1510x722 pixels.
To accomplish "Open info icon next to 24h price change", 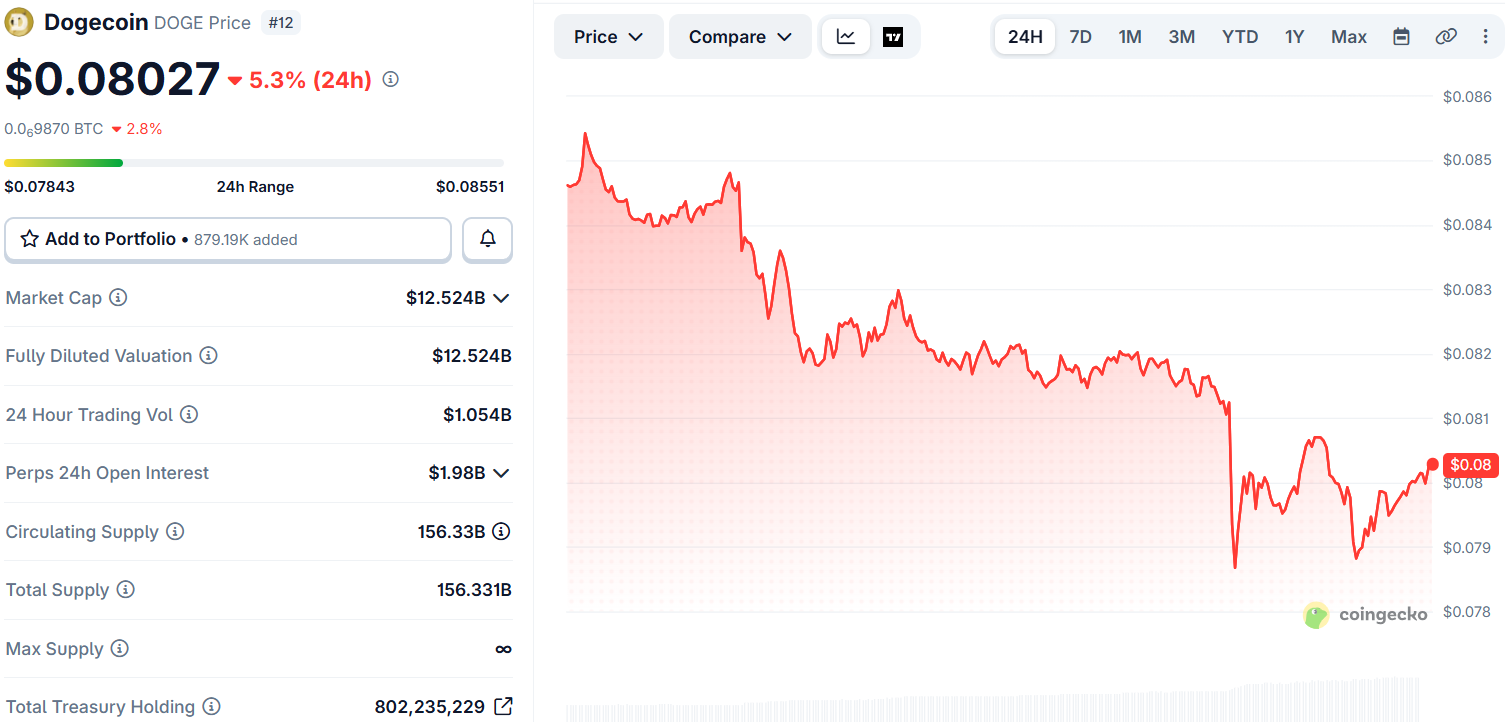I will (x=391, y=79).
